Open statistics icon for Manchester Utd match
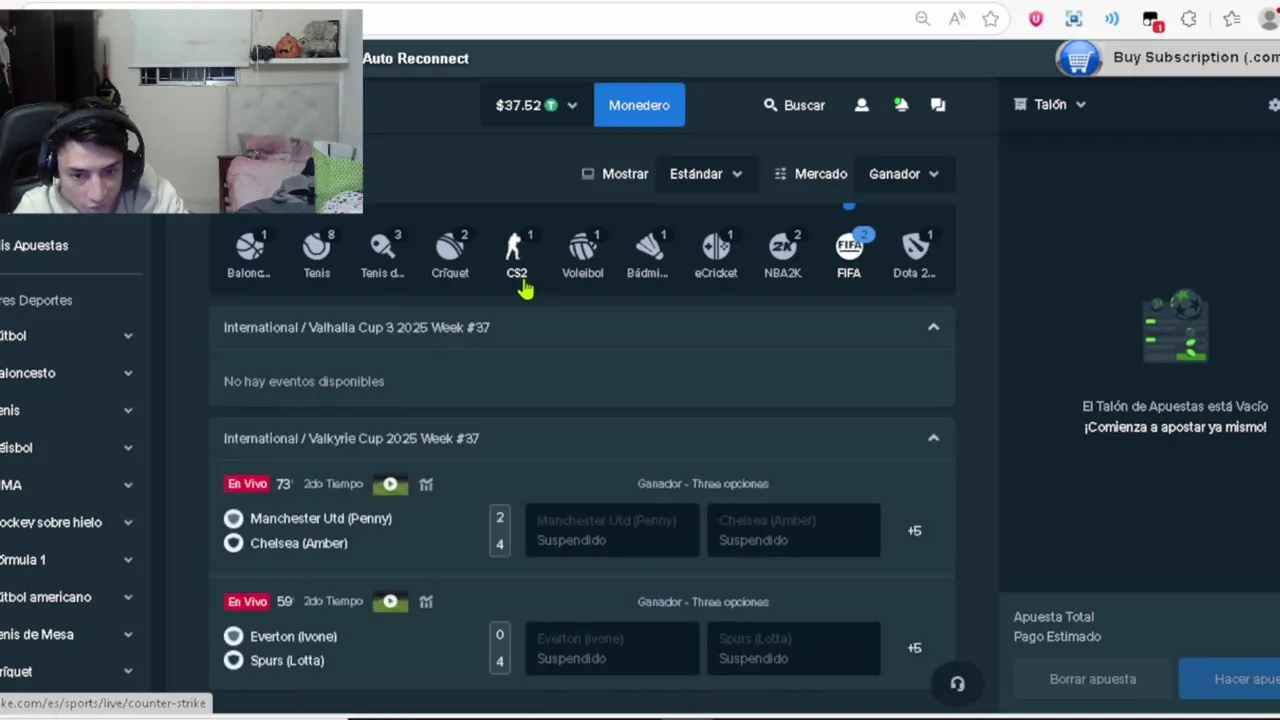Screen dimensions: 1280x720 click(426, 484)
